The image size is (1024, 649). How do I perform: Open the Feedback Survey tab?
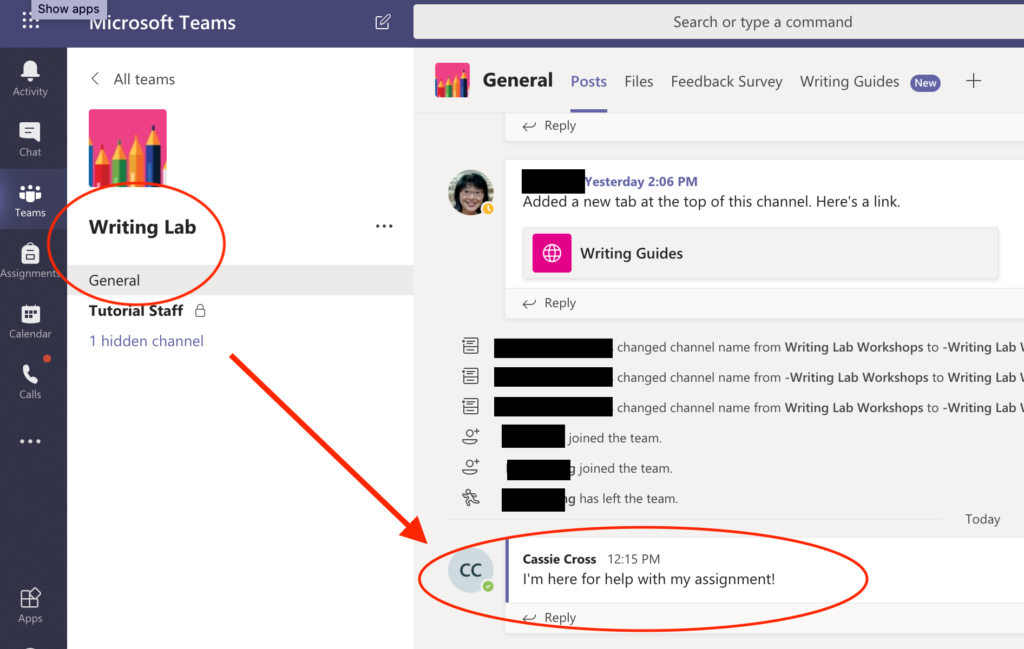(726, 82)
